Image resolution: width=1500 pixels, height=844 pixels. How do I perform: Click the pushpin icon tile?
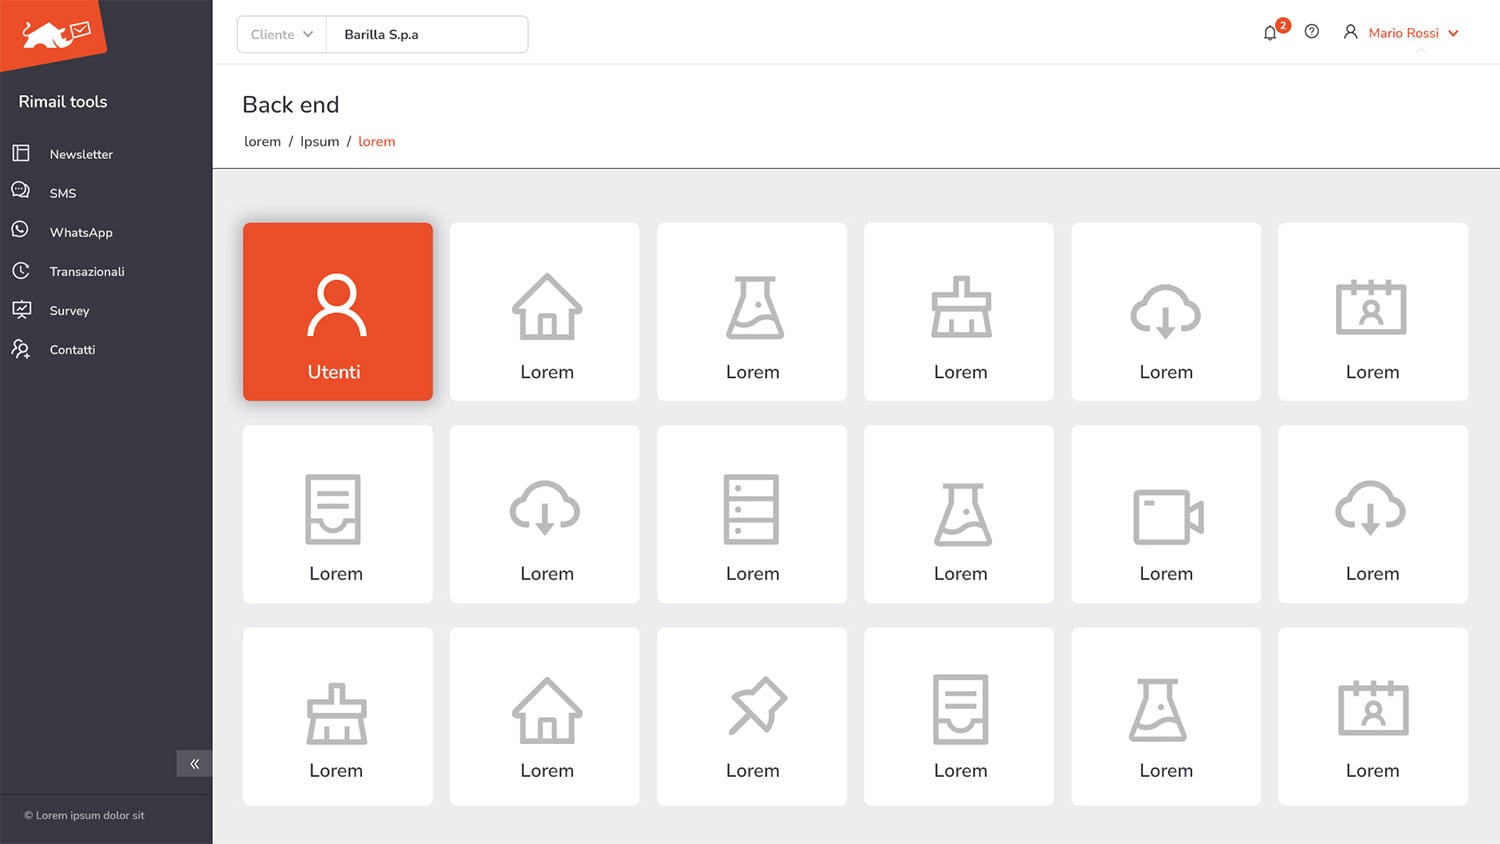(752, 716)
